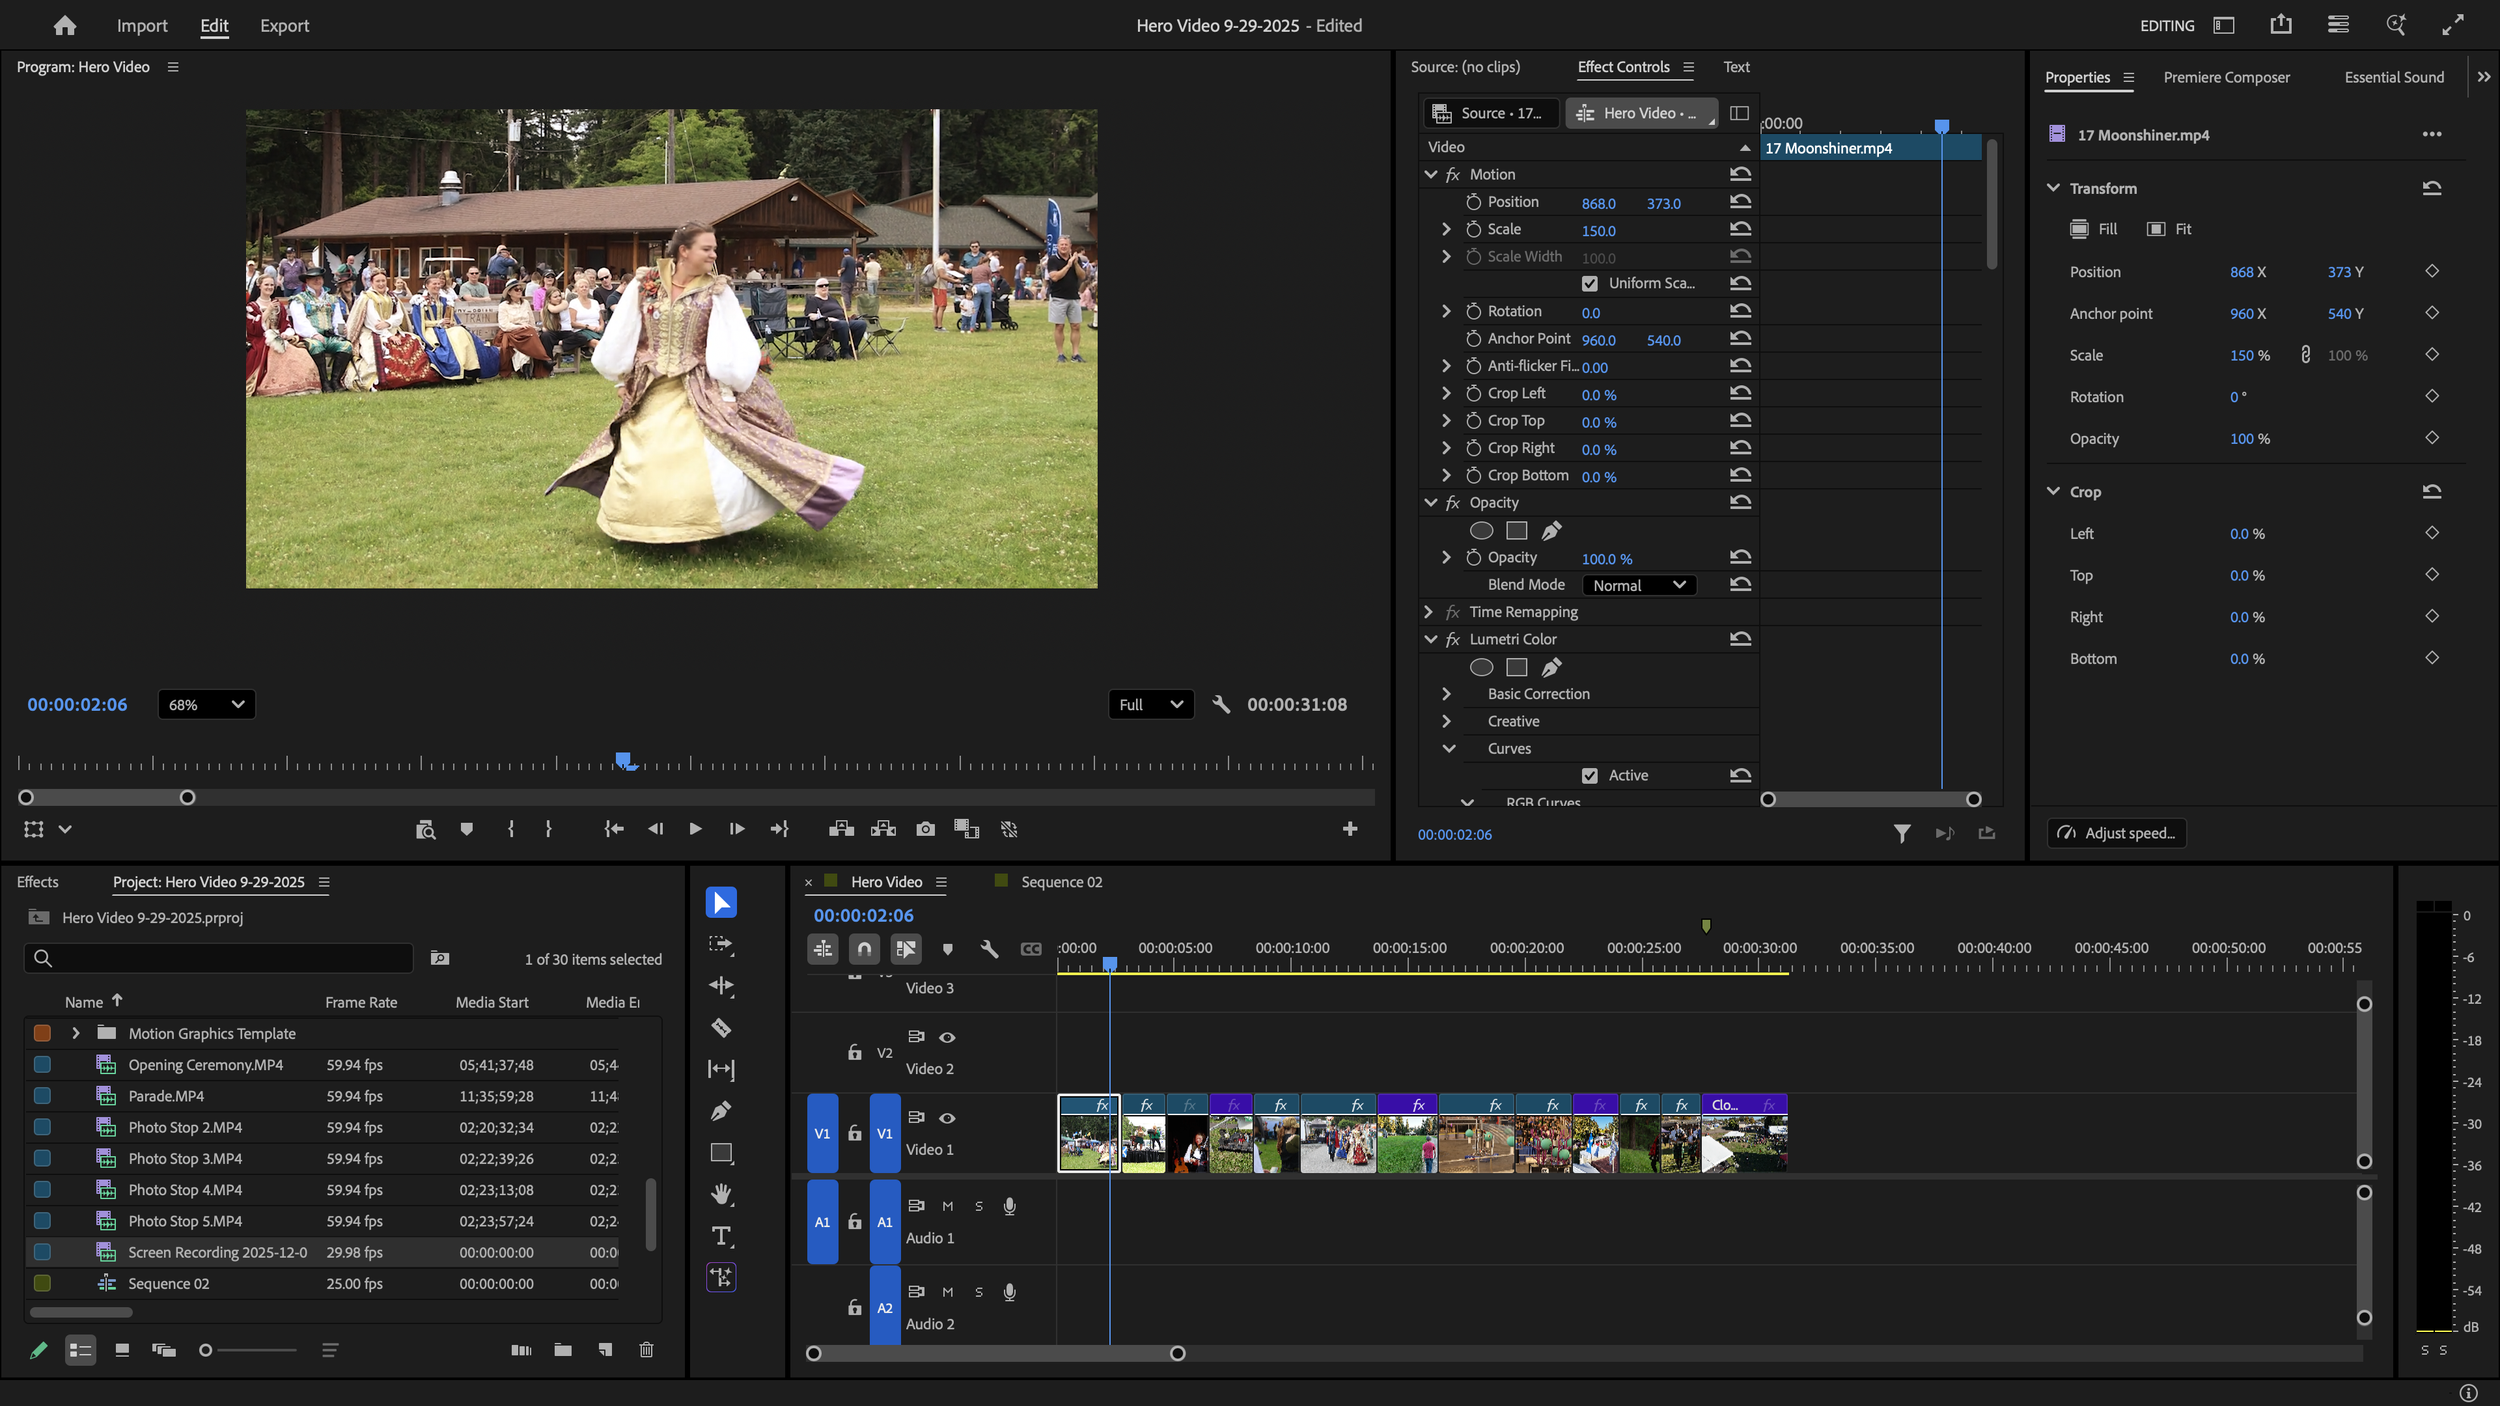Disable the Curves Active checkbox

click(x=1589, y=776)
